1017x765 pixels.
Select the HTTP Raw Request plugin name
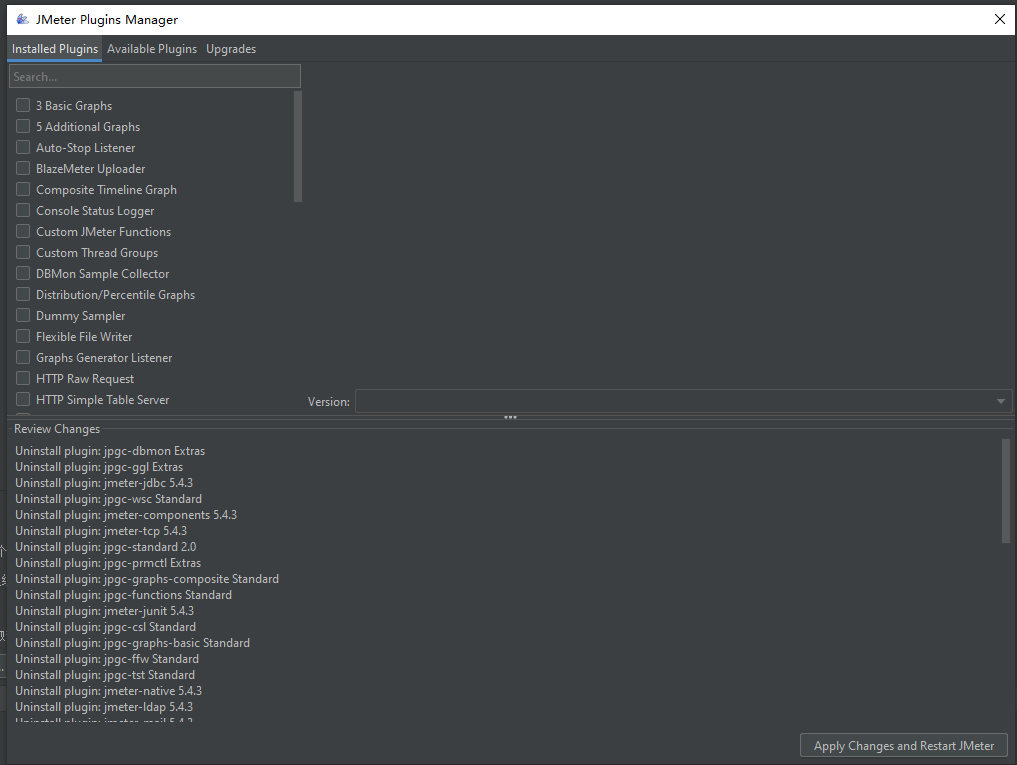coord(85,379)
